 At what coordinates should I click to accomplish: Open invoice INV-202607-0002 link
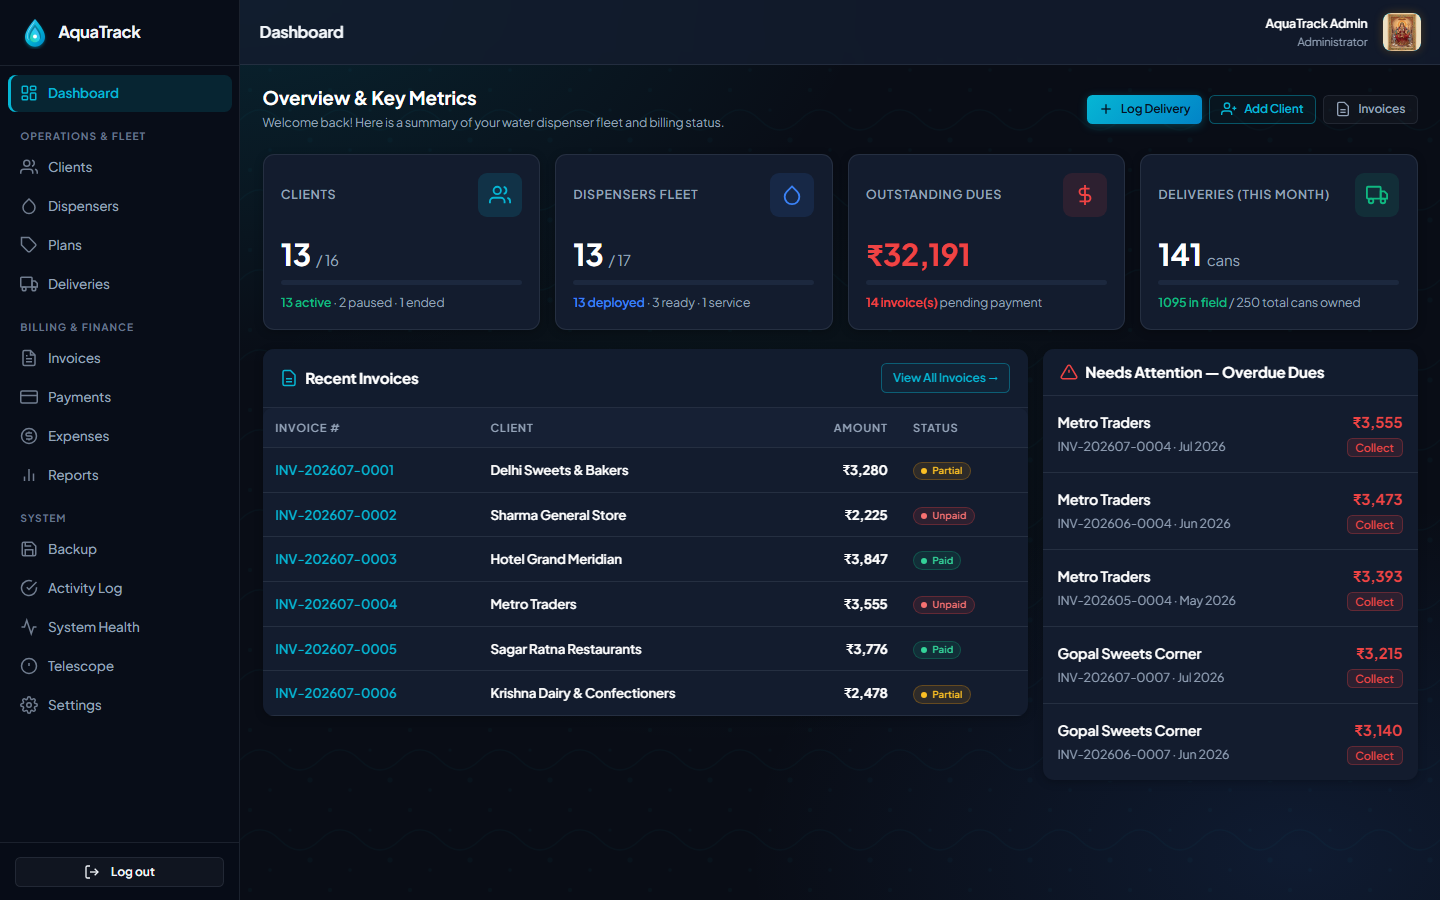tap(336, 515)
